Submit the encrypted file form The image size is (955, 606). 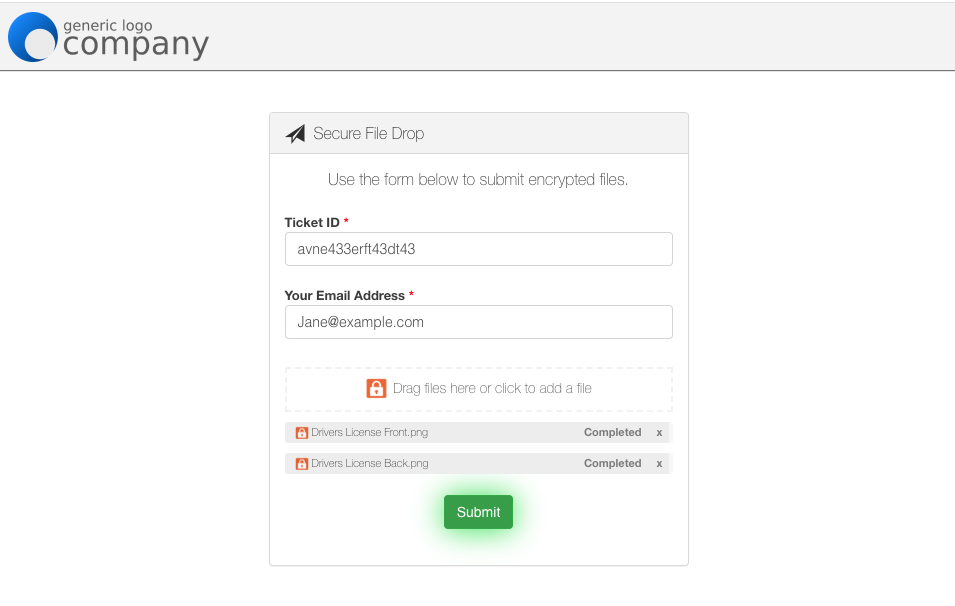478,511
